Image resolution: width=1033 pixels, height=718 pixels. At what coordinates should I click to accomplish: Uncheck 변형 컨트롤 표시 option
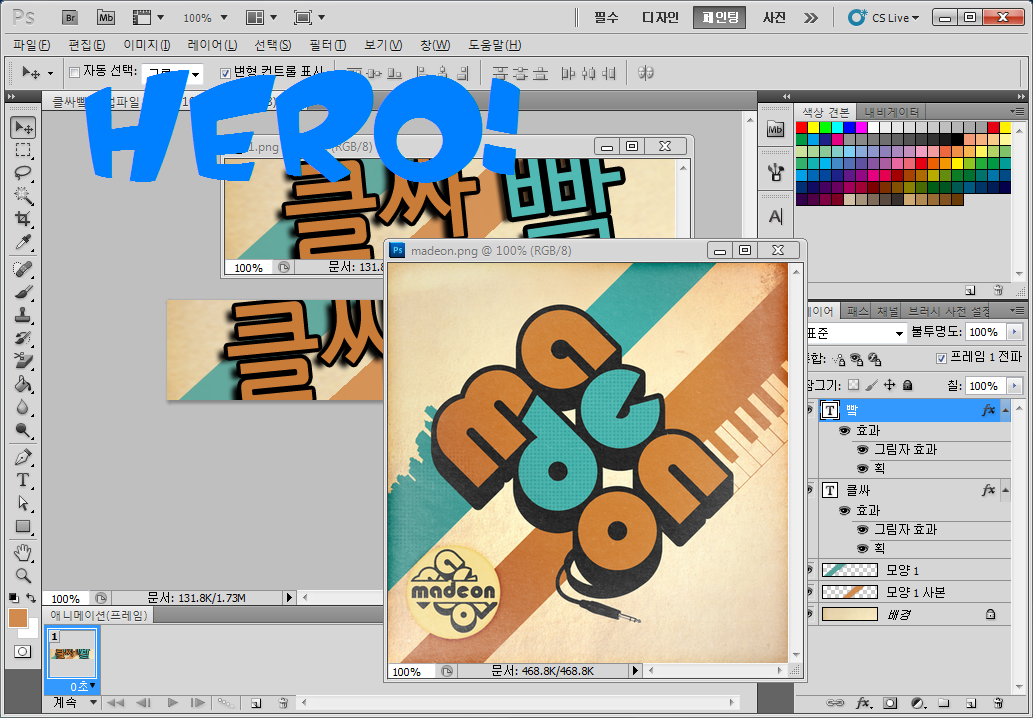[225, 72]
